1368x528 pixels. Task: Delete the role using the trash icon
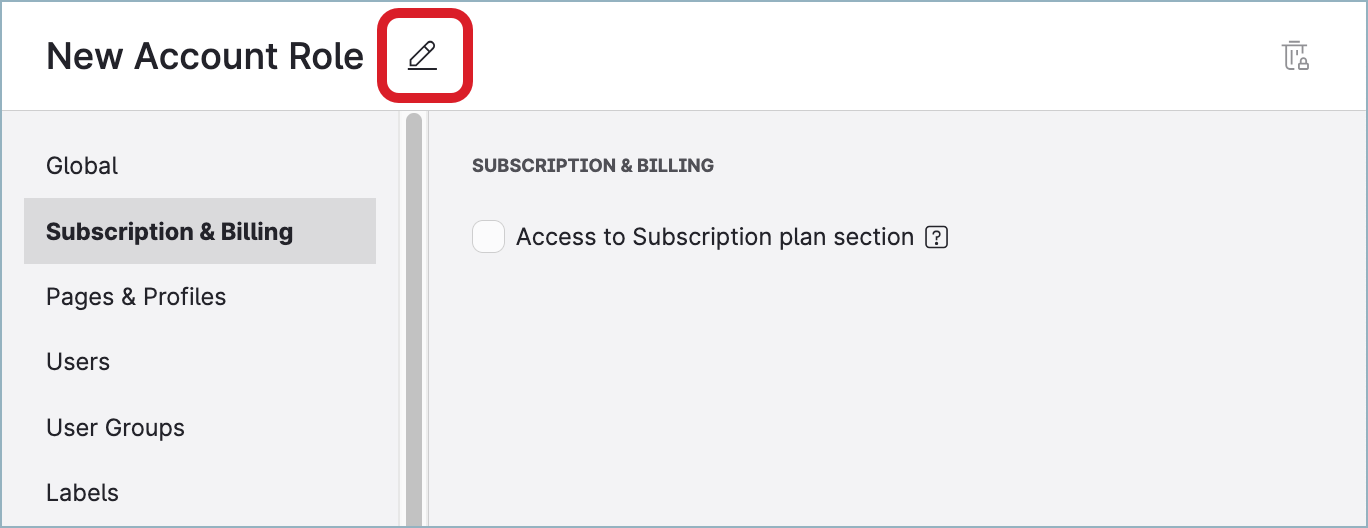pos(1296,56)
